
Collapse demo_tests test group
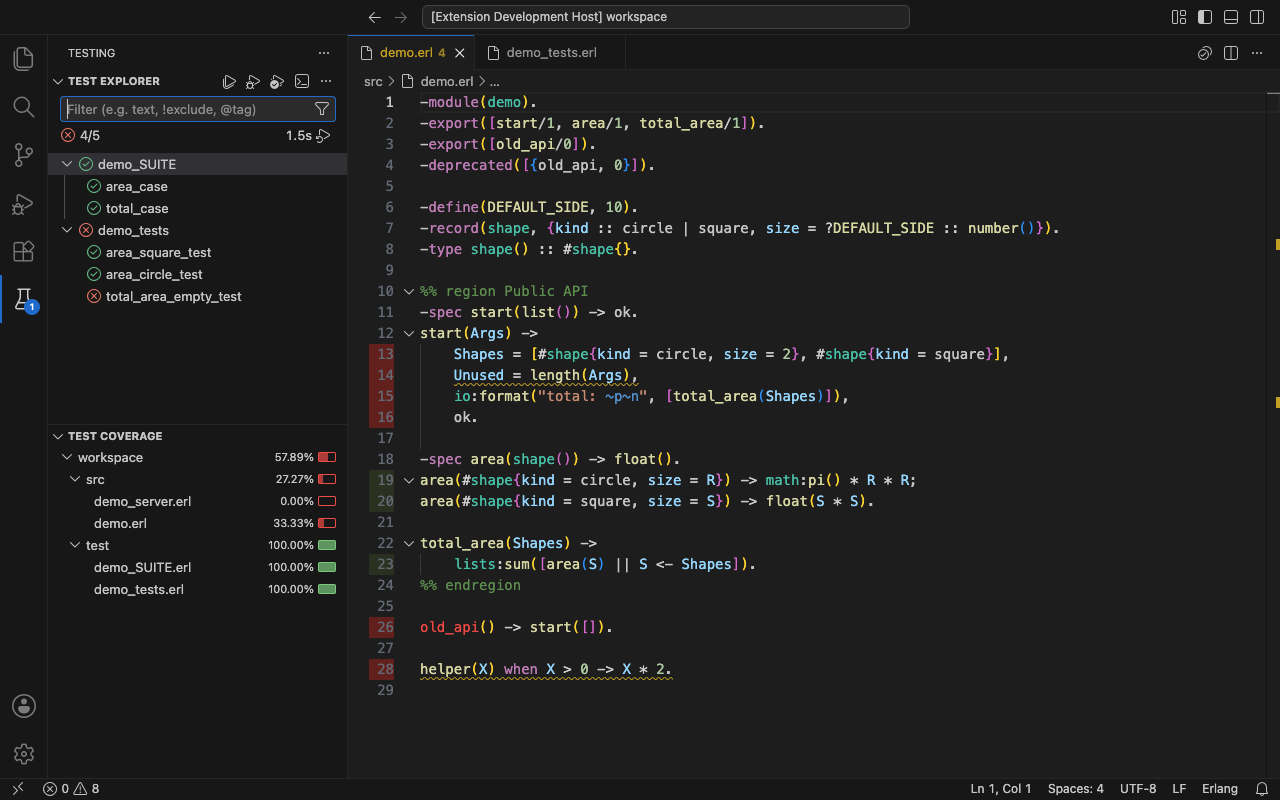point(67,230)
